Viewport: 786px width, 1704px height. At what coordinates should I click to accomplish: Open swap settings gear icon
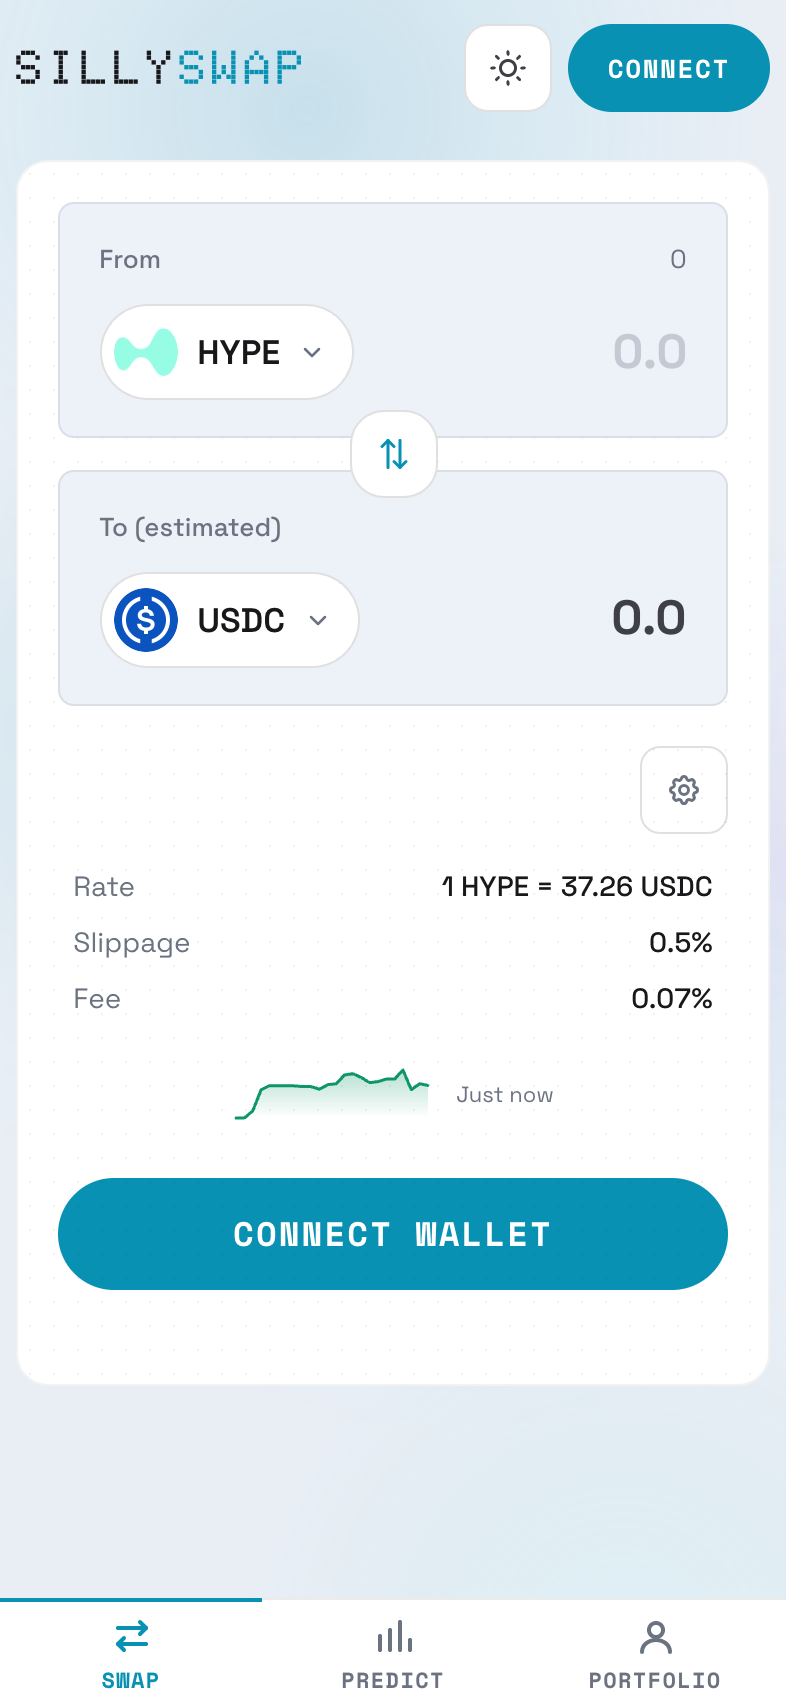(x=683, y=790)
